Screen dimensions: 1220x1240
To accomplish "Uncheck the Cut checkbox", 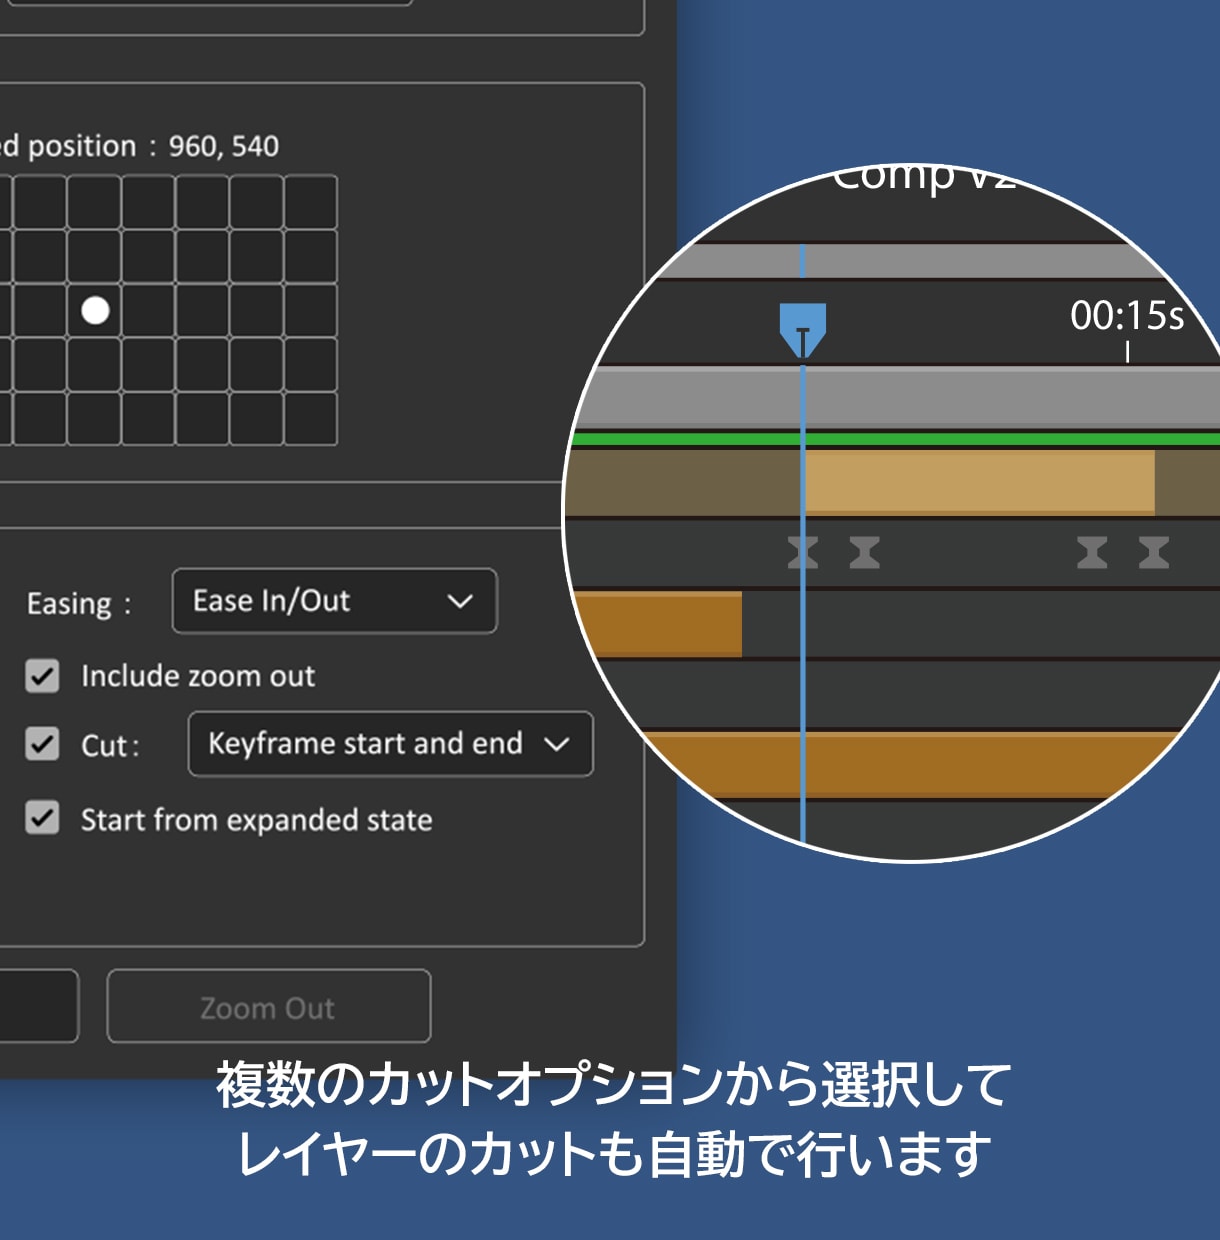I will (x=42, y=744).
